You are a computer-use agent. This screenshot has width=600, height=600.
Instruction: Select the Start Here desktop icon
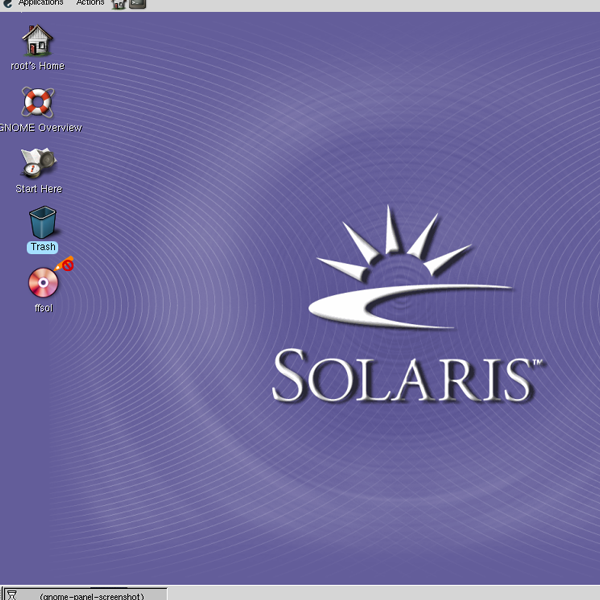click(x=38, y=163)
